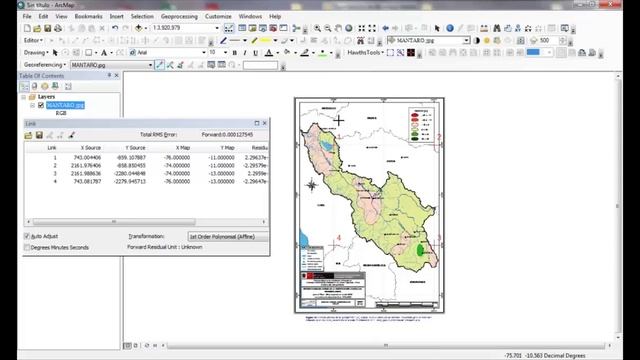The image size is (640, 360).
Task: Open the Find binoculars tool
Action: pos(497,28)
